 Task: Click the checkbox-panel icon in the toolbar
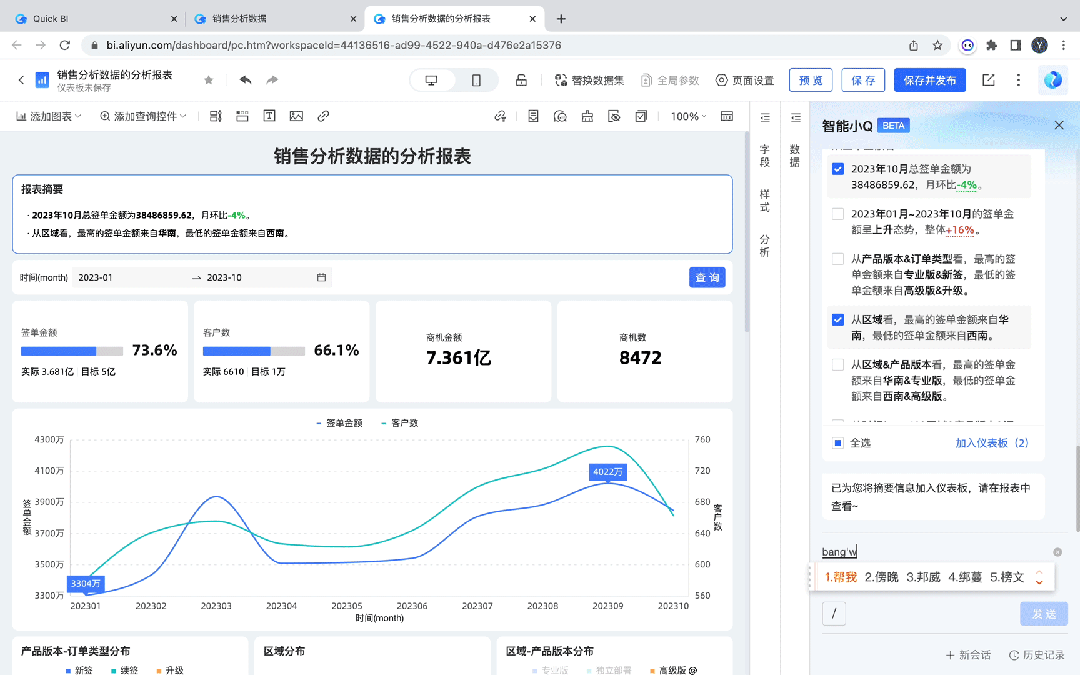click(x=641, y=116)
